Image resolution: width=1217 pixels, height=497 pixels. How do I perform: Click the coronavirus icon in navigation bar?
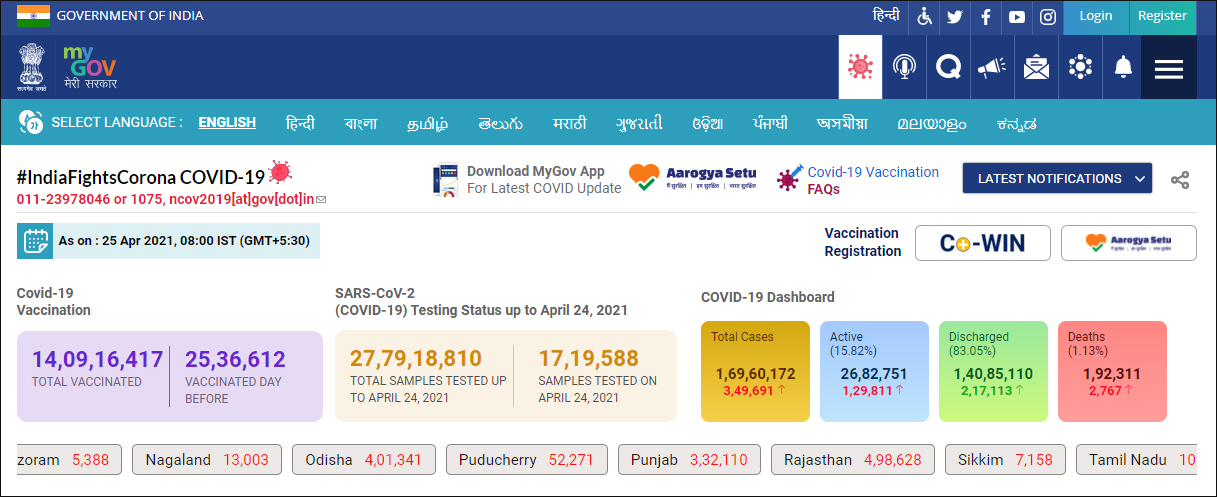pyautogui.click(x=860, y=67)
